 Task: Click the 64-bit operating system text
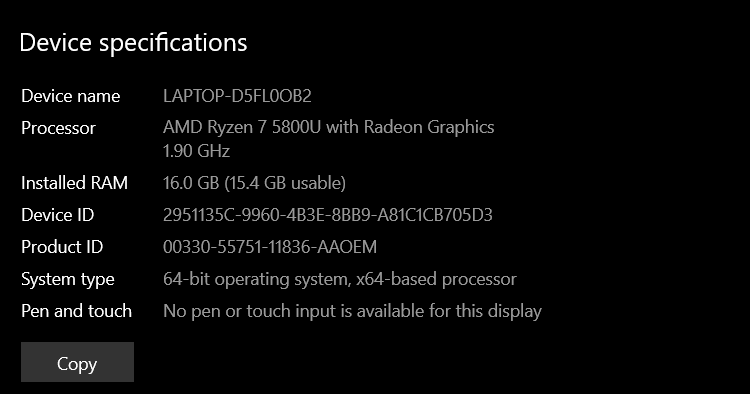tap(257, 279)
